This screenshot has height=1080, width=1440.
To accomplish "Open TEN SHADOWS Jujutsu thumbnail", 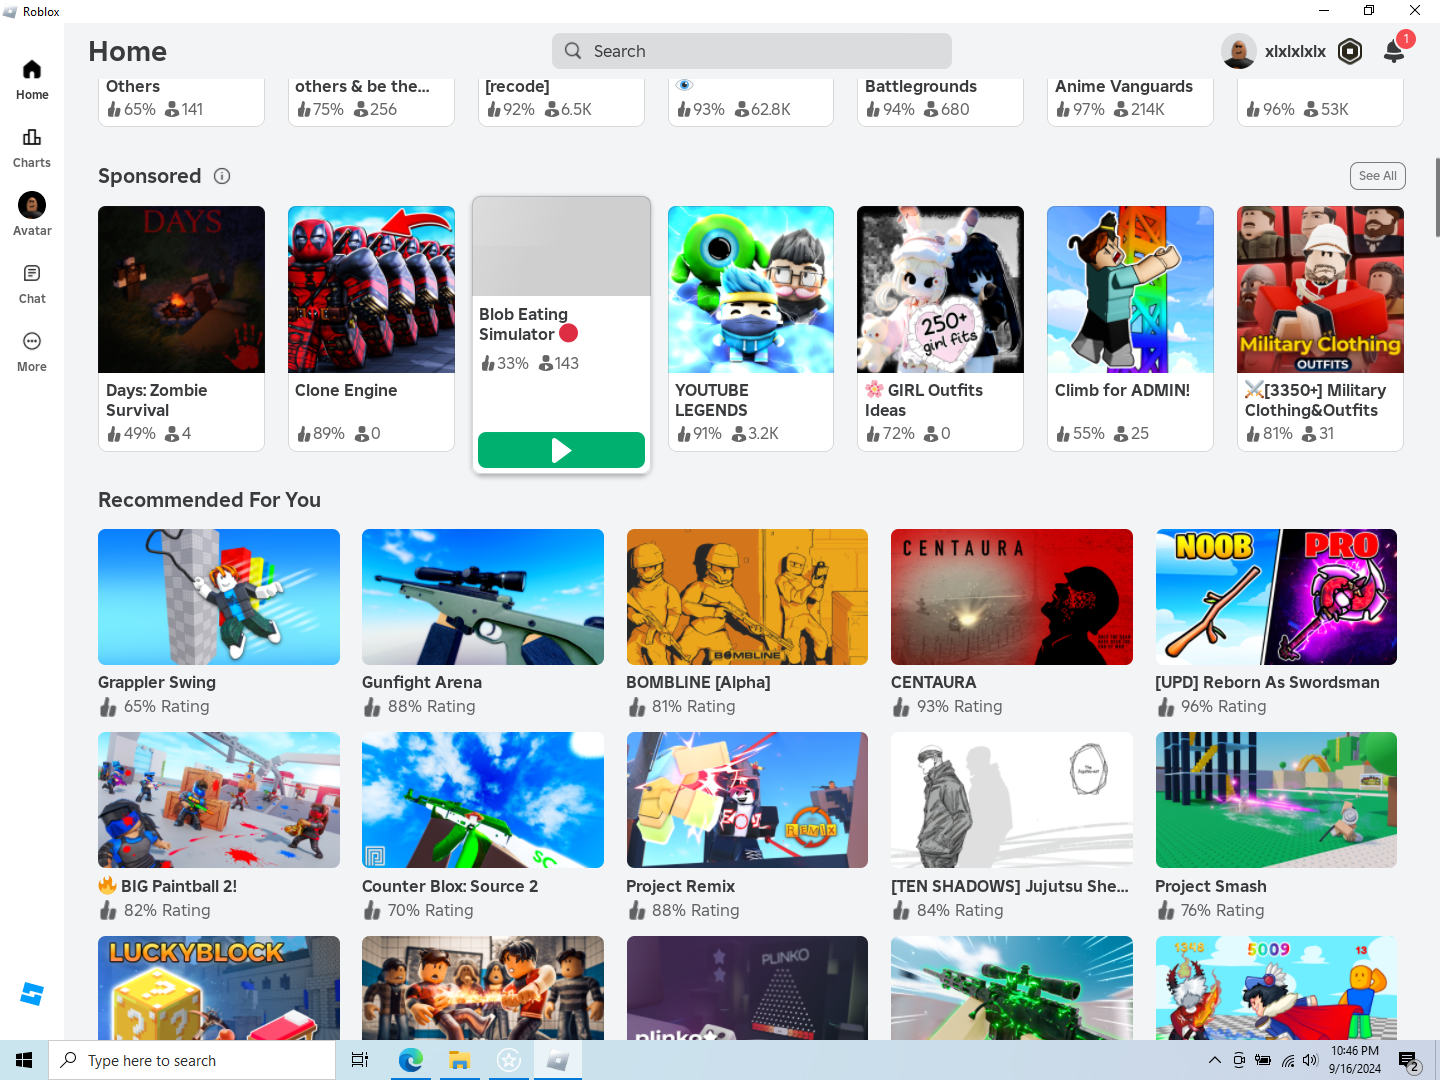I will point(1012,800).
